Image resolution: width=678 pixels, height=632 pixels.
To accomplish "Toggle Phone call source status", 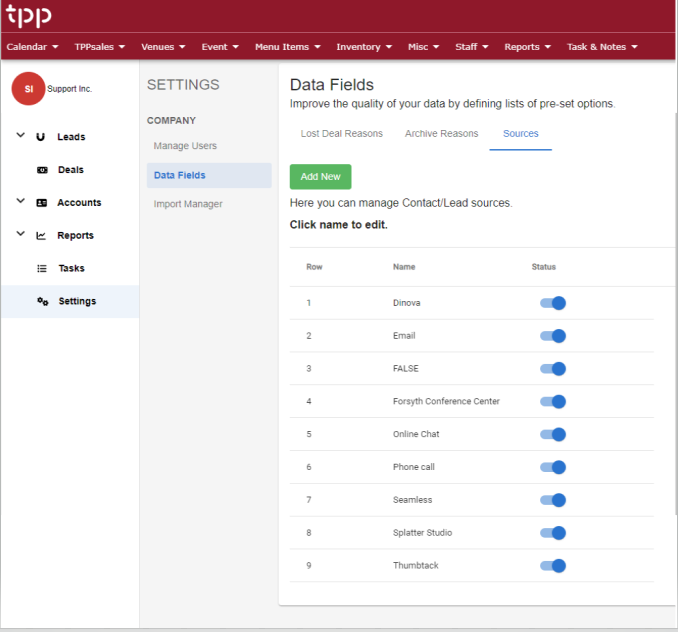I will (x=553, y=467).
